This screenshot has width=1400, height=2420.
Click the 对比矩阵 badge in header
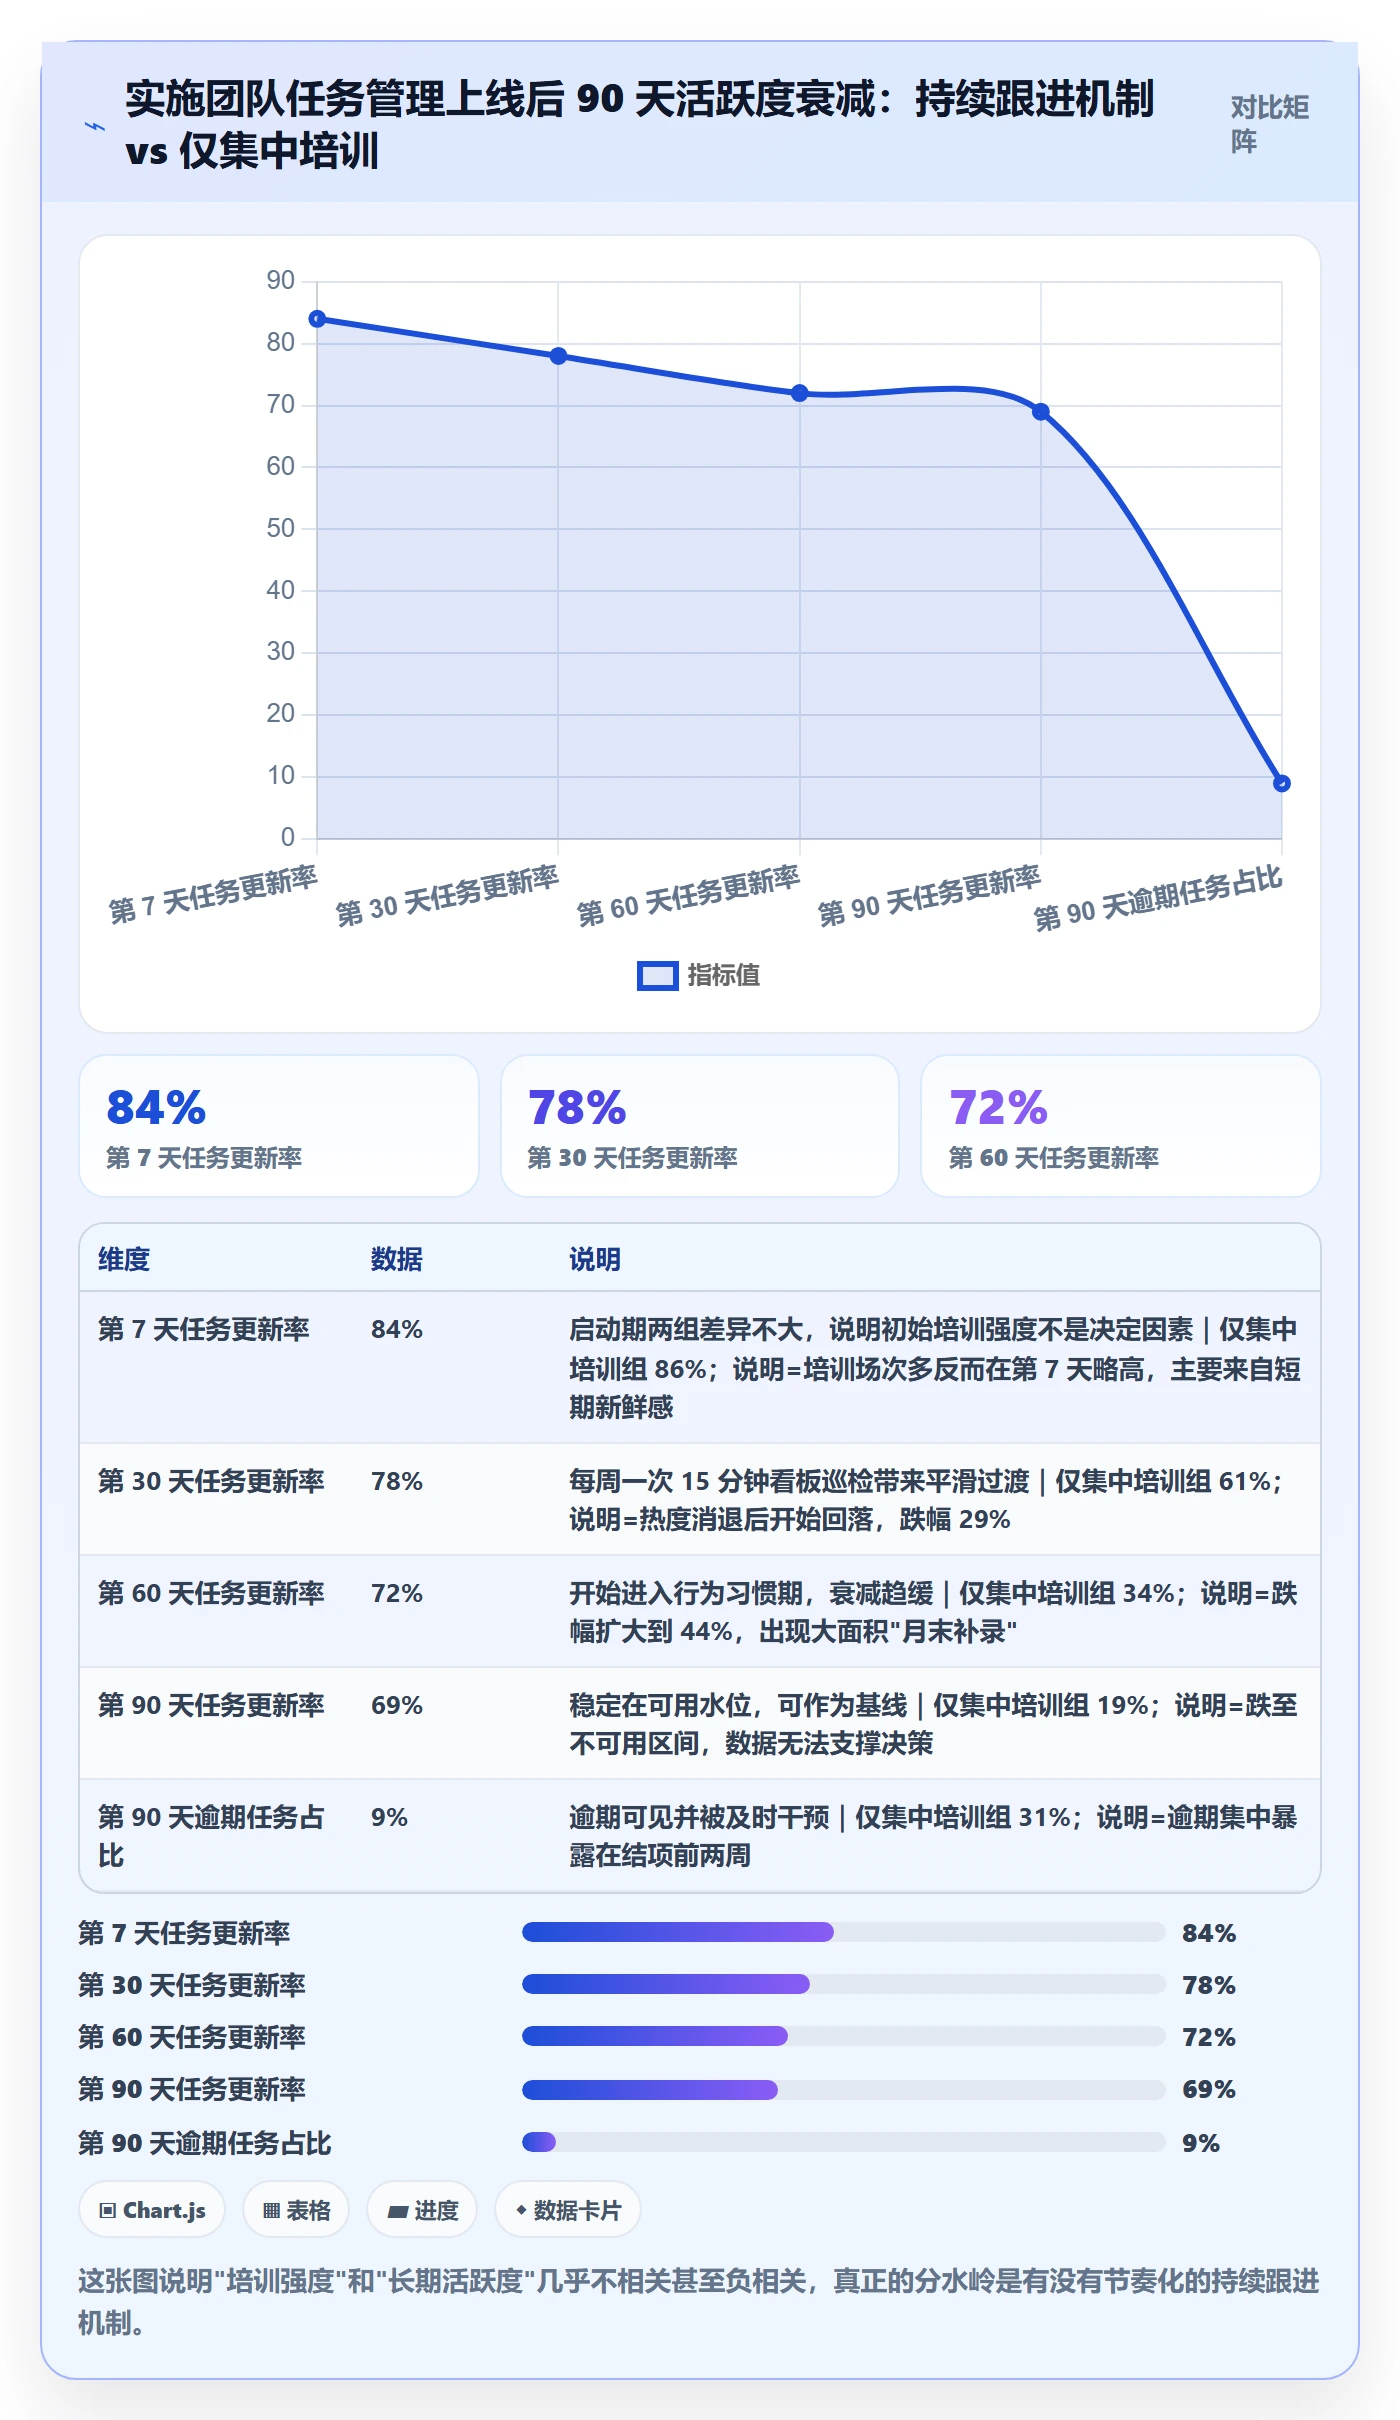pos(1269,124)
